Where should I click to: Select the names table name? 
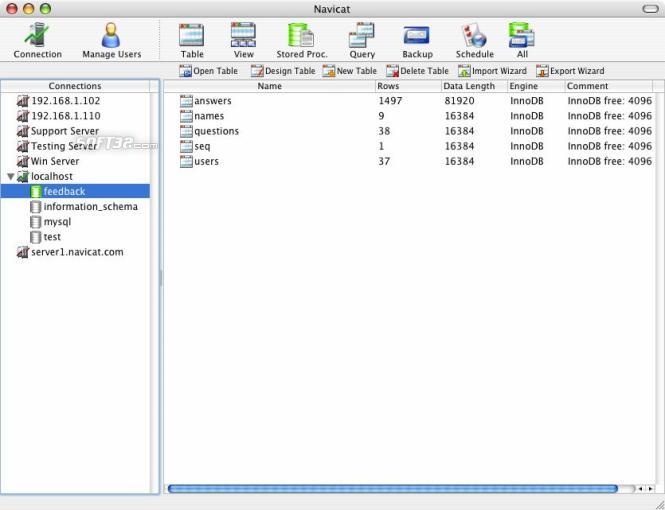(x=209, y=116)
